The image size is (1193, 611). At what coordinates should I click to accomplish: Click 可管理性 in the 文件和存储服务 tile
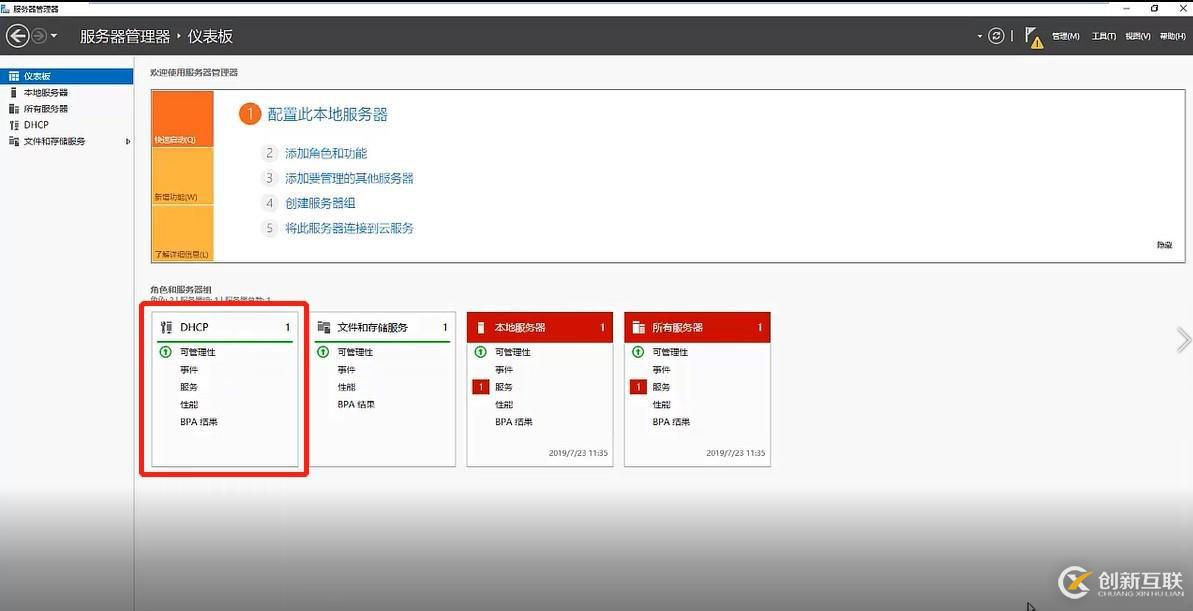pos(355,352)
